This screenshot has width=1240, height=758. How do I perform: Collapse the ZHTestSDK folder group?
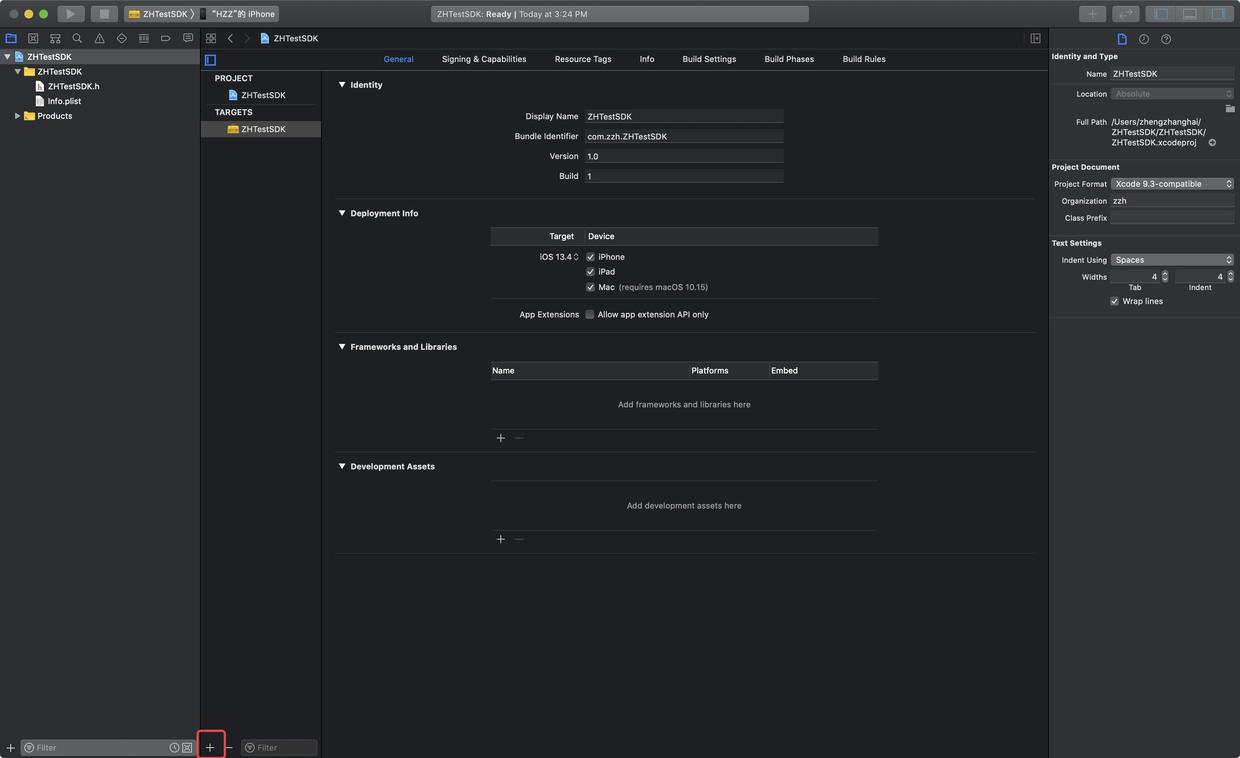pyautogui.click(x=17, y=72)
